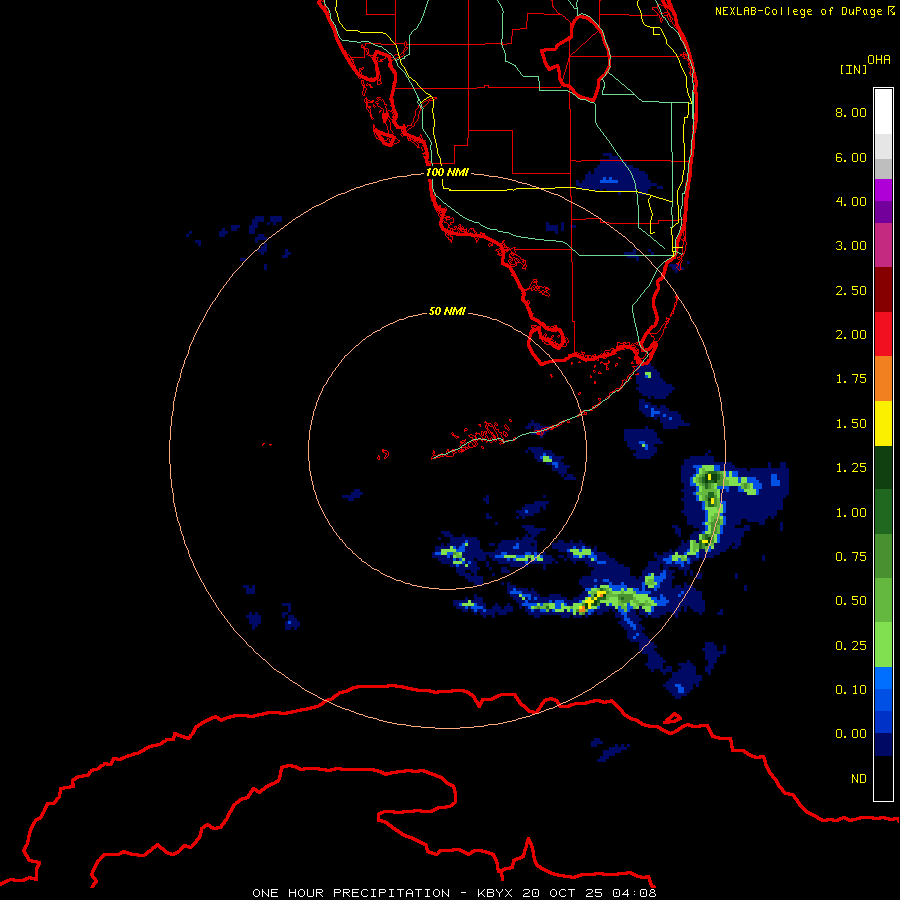Image resolution: width=900 pixels, height=900 pixels.
Task: Select the 0.75 legend value
Action: point(851,557)
